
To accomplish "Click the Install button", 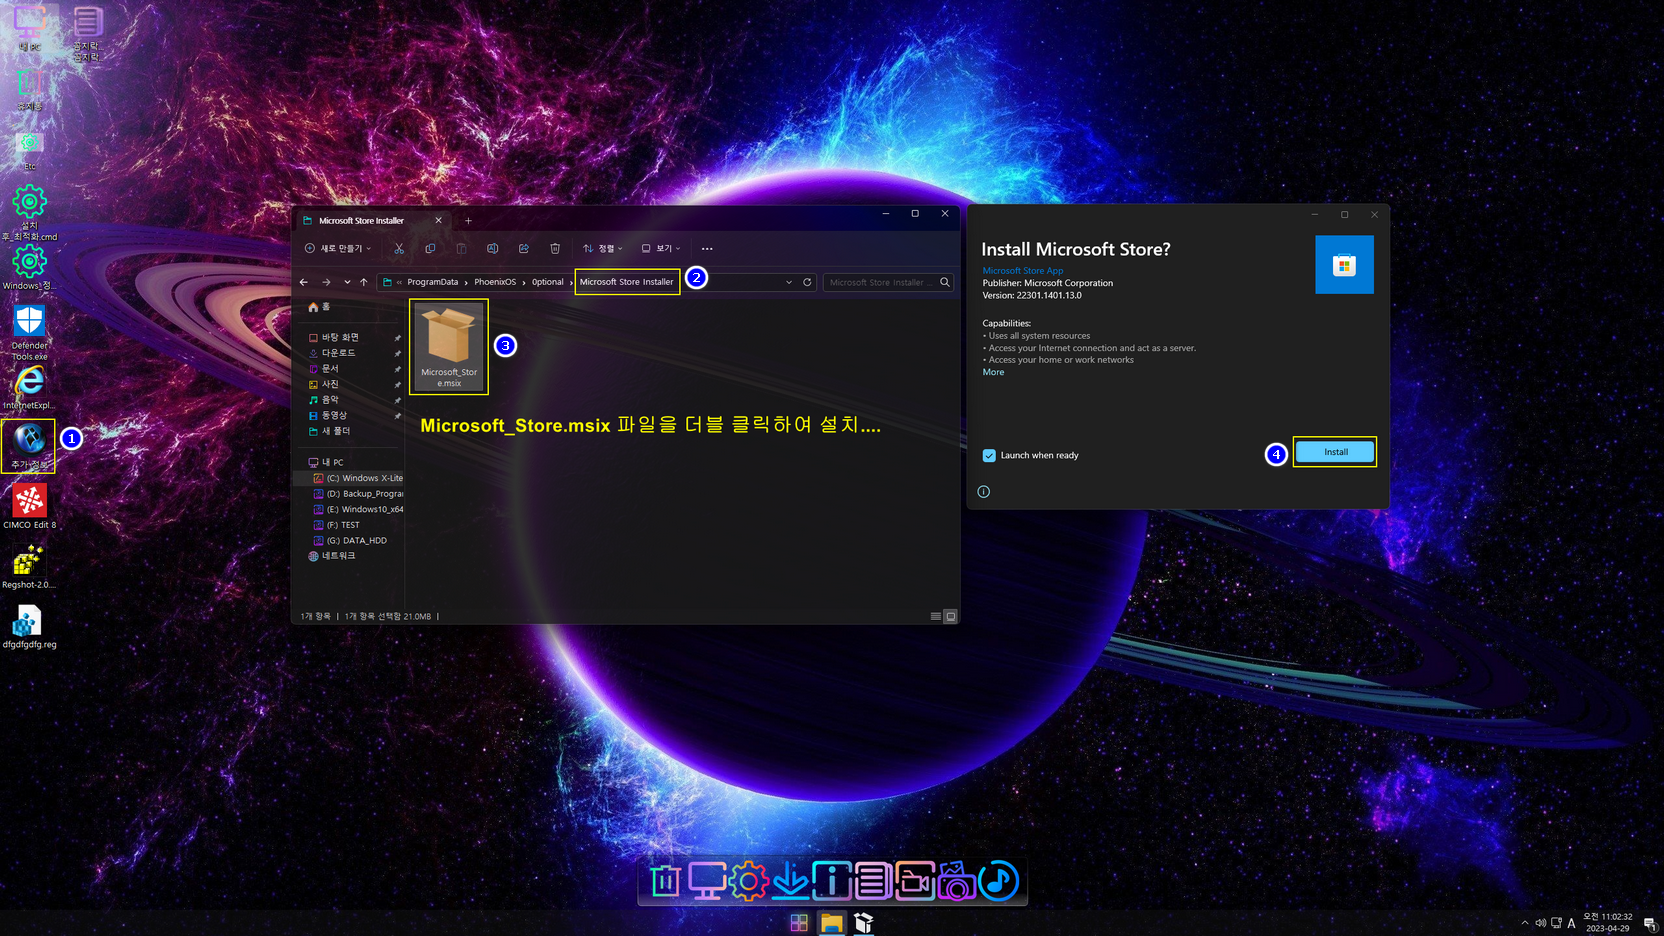I will [1335, 452].
